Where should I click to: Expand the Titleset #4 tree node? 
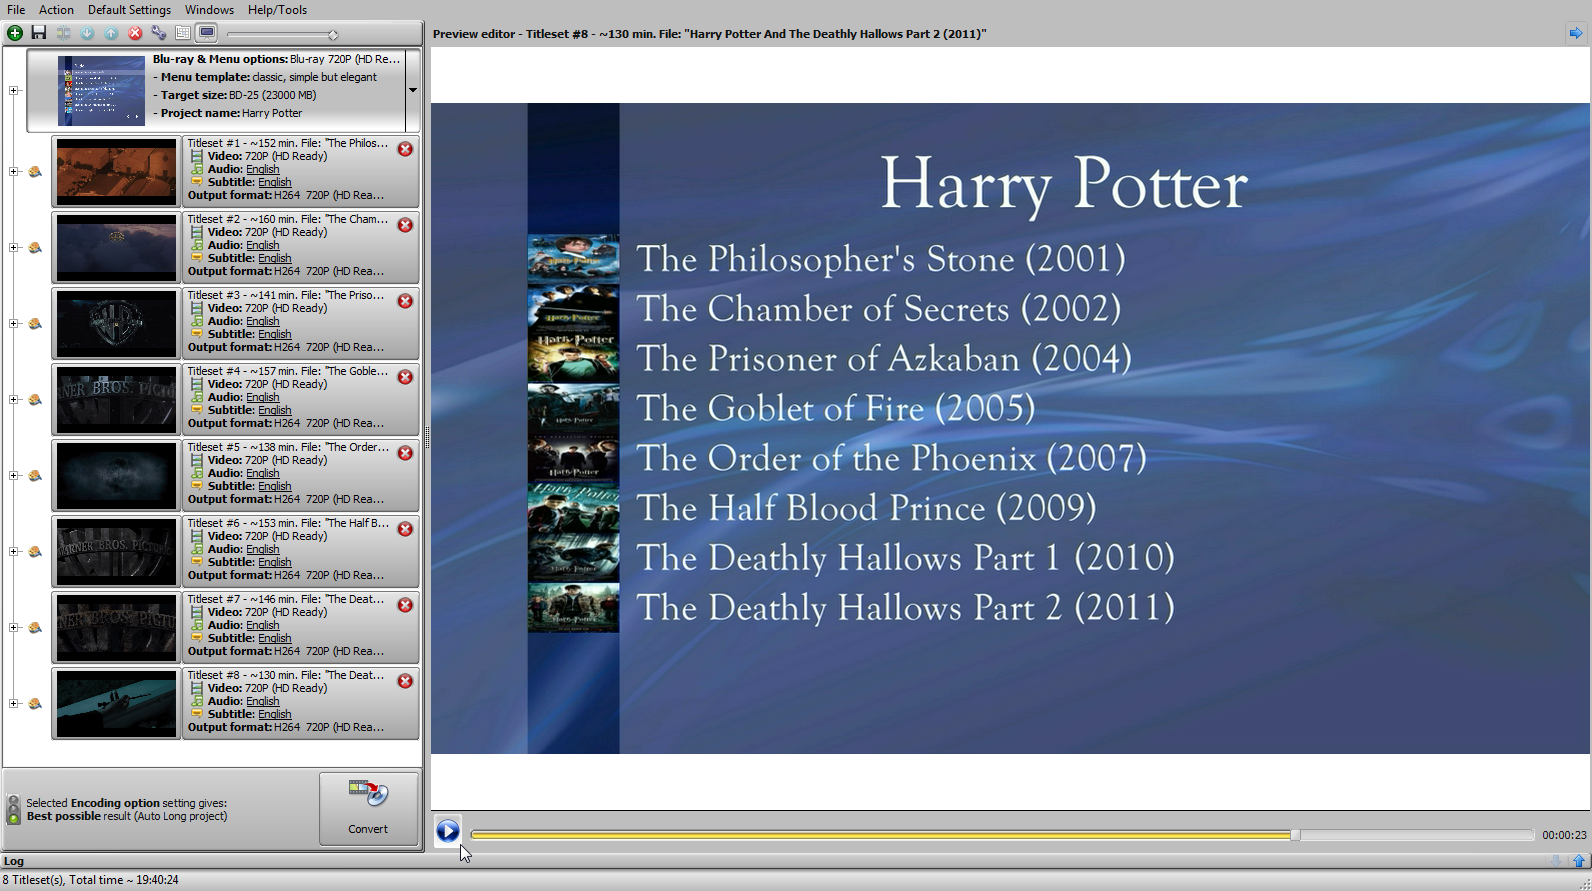click(x=14, y=400)
